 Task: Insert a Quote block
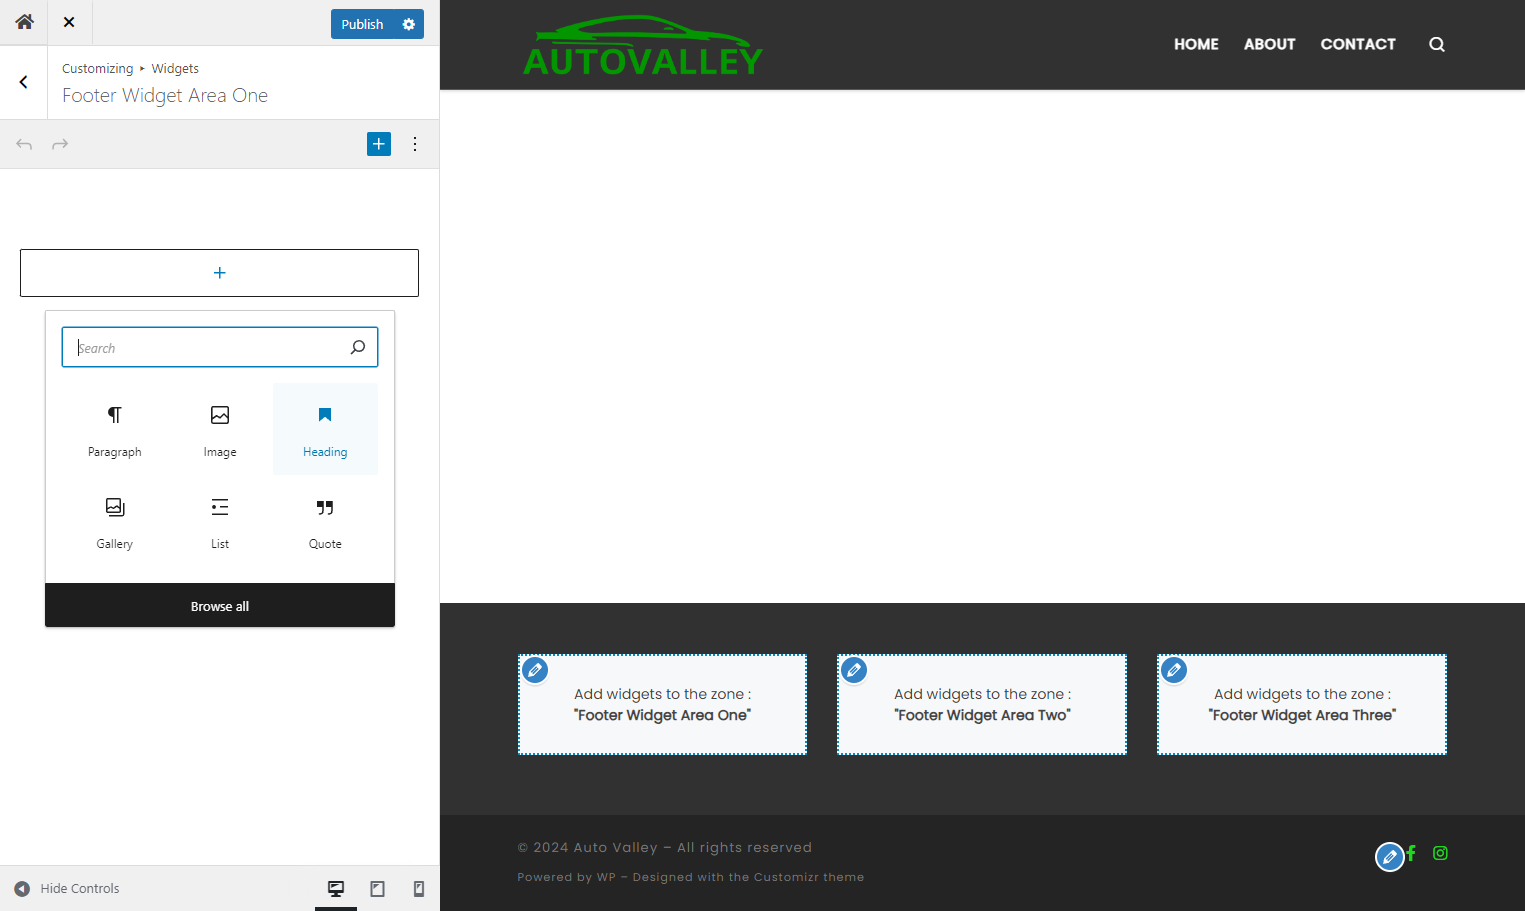click(325, 522)
